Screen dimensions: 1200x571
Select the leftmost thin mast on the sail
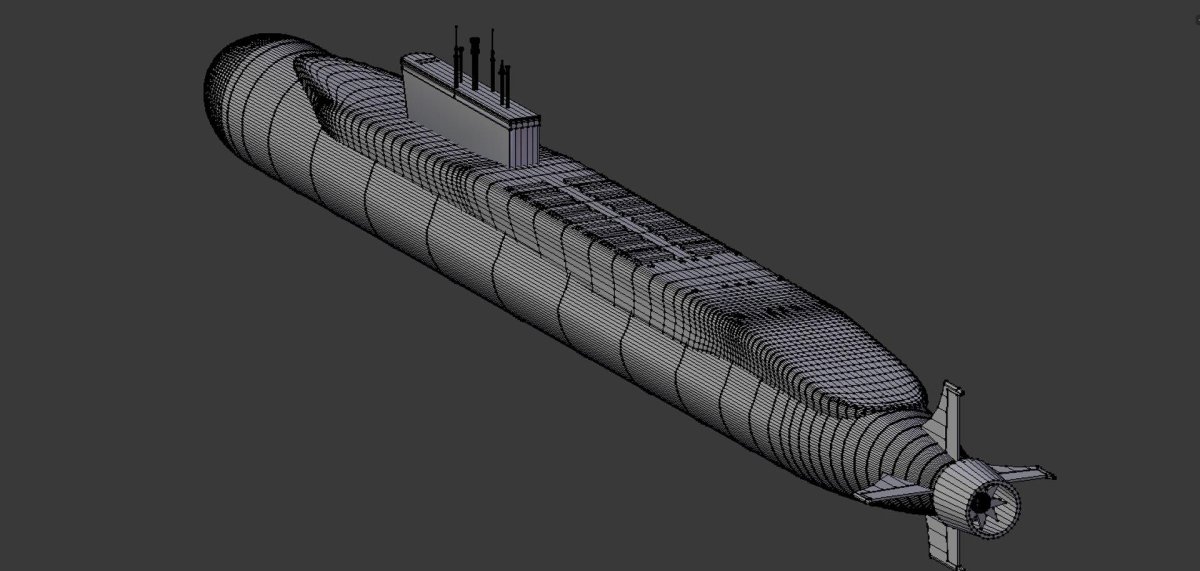tap(456, 58)
